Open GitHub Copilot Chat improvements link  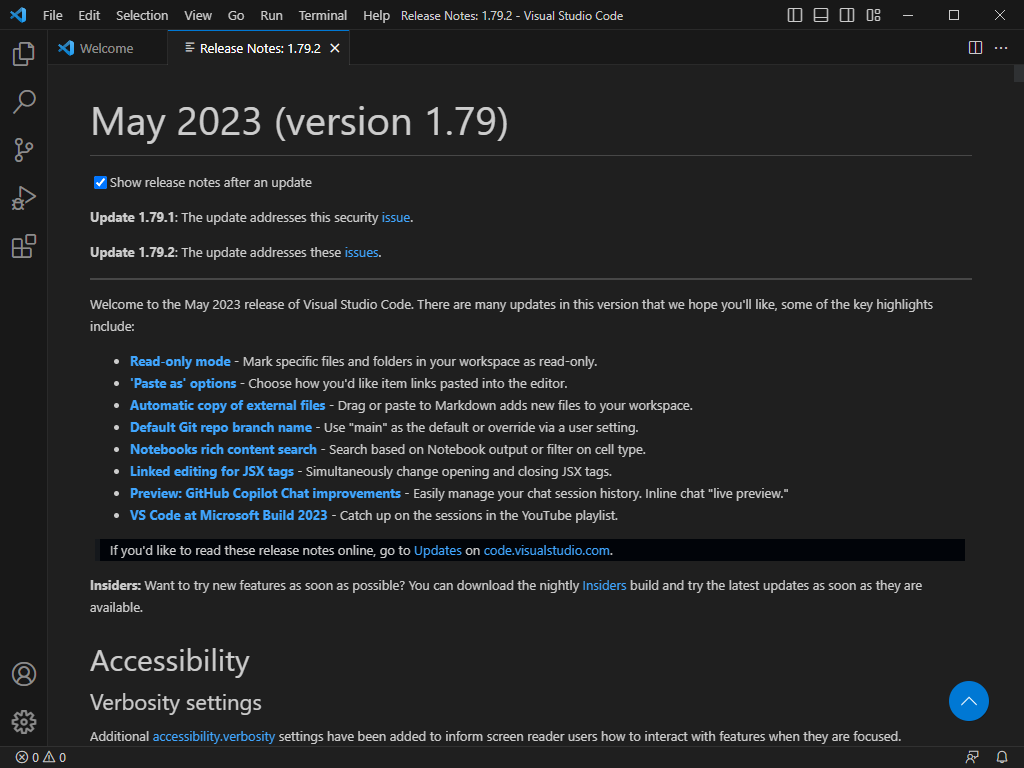265,494
